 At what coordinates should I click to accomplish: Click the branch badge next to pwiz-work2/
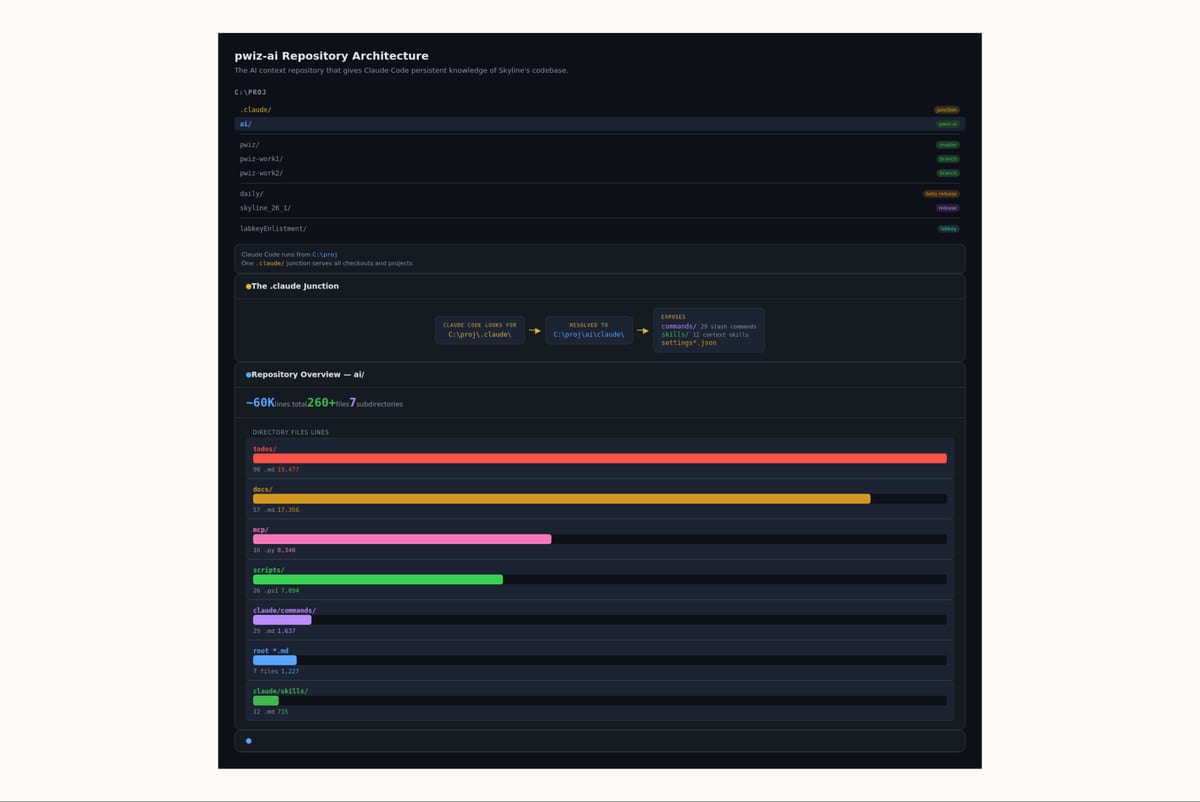947,173
